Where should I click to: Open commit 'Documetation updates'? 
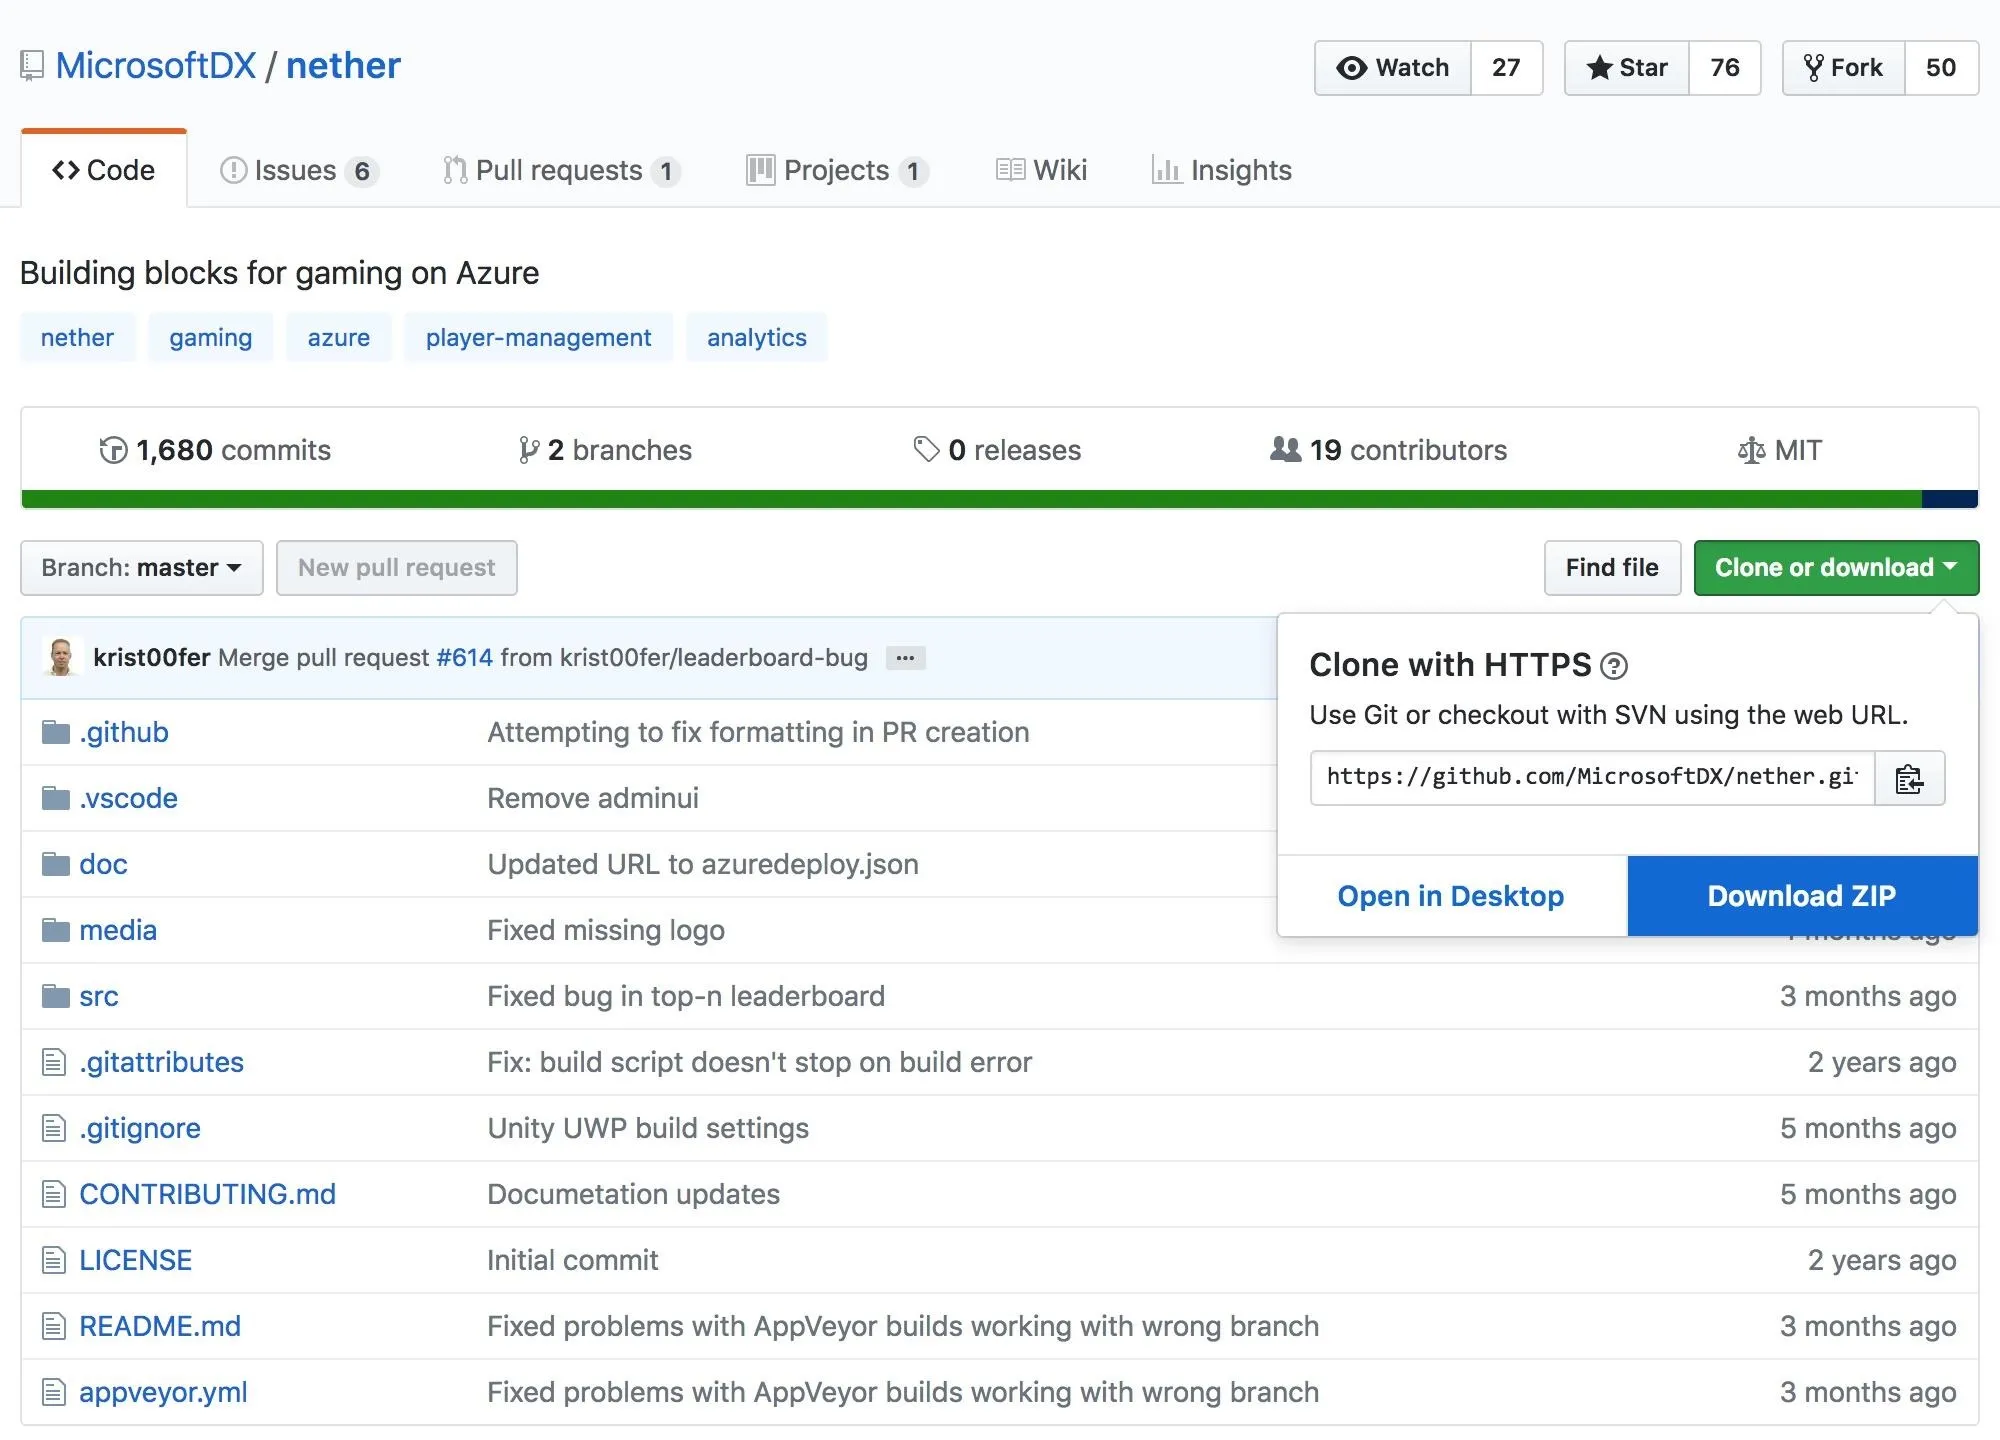(x=633, y=1194)
